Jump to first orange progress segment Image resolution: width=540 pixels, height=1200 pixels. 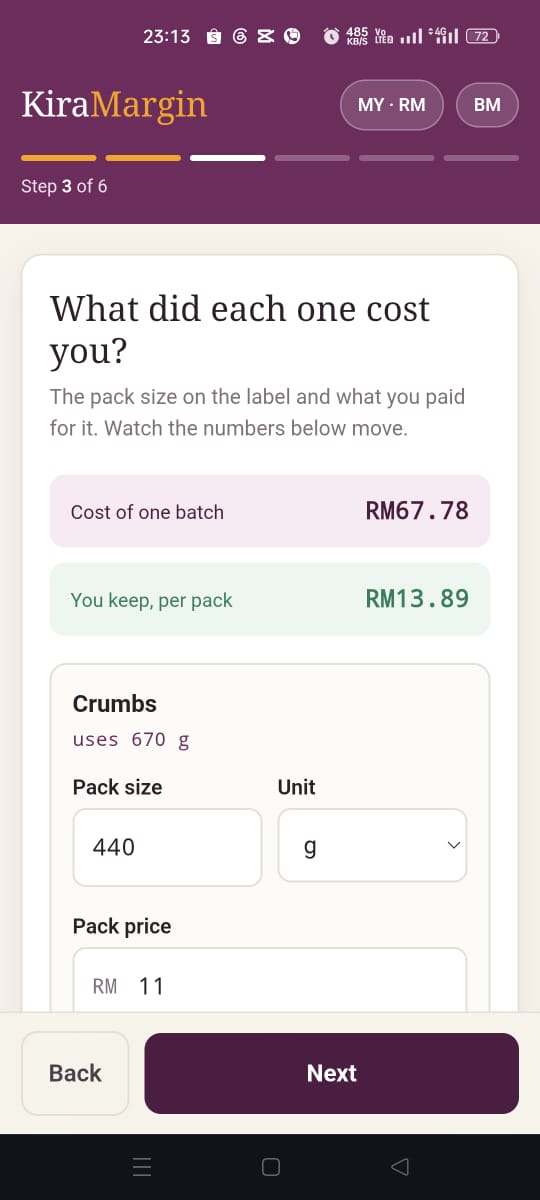point(59,157)
